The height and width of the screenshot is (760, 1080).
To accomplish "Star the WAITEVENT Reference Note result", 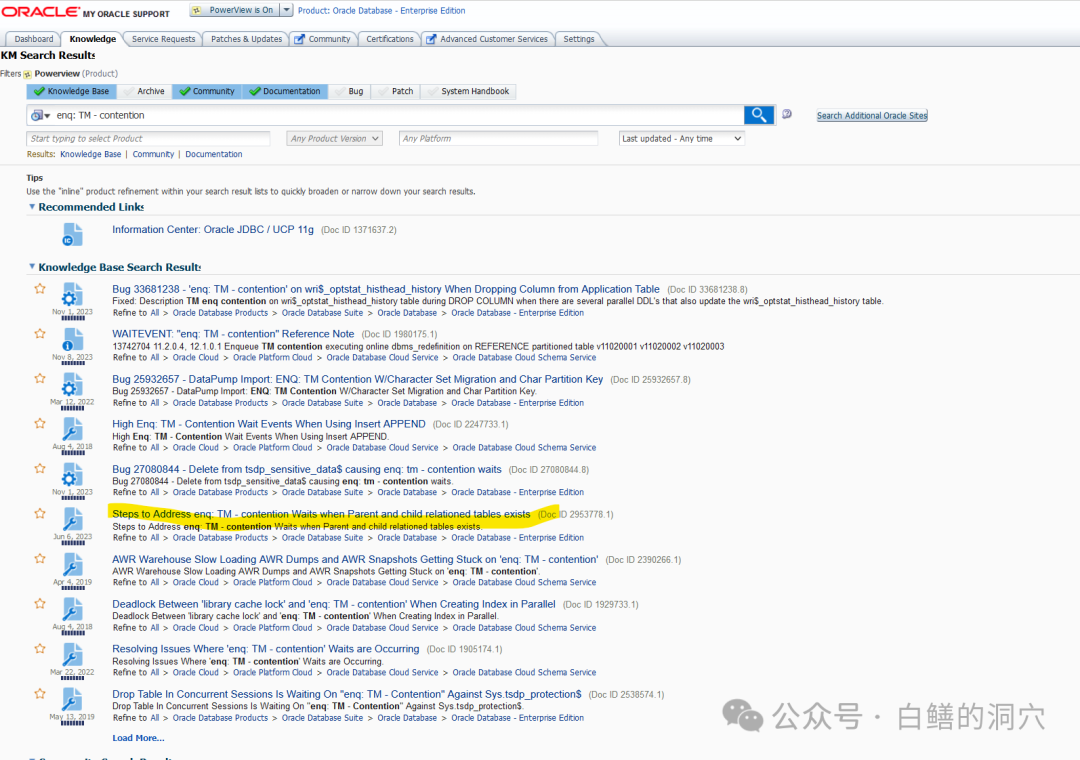I will 40,333.
